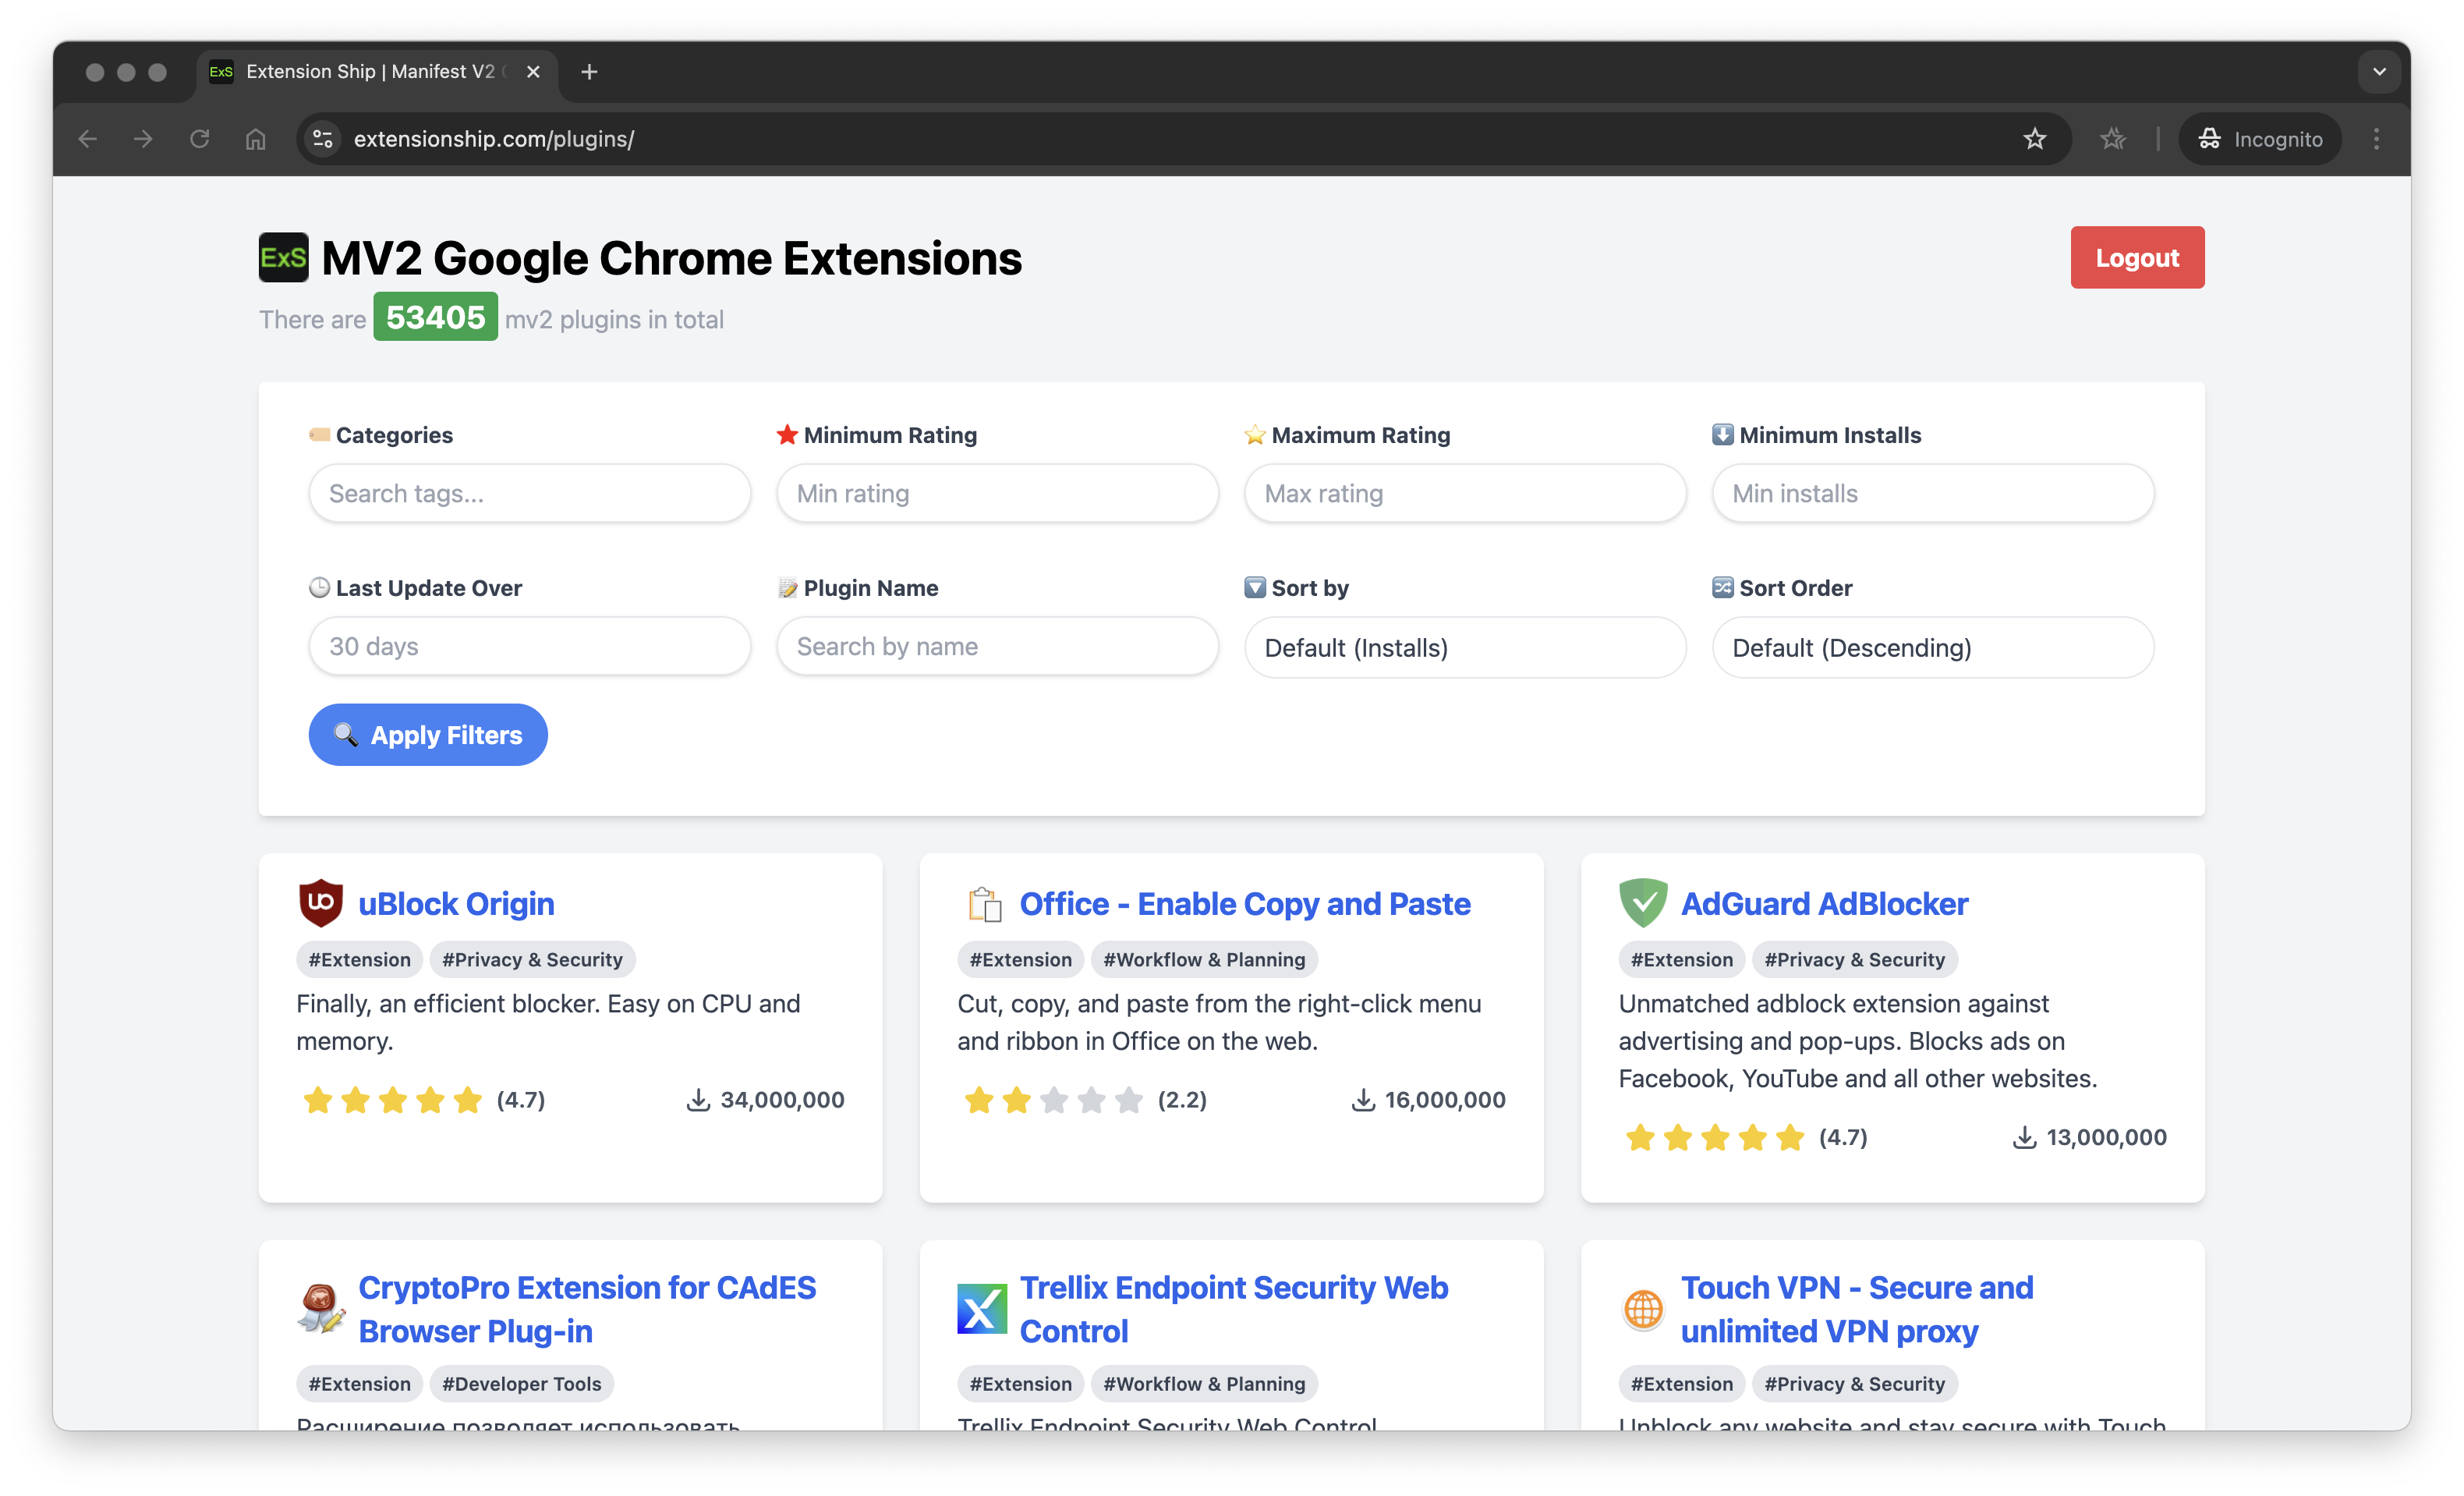Bookmark this page with star icon
This screenshot has height=1496, width=2464.
(x=2035, y=139)
